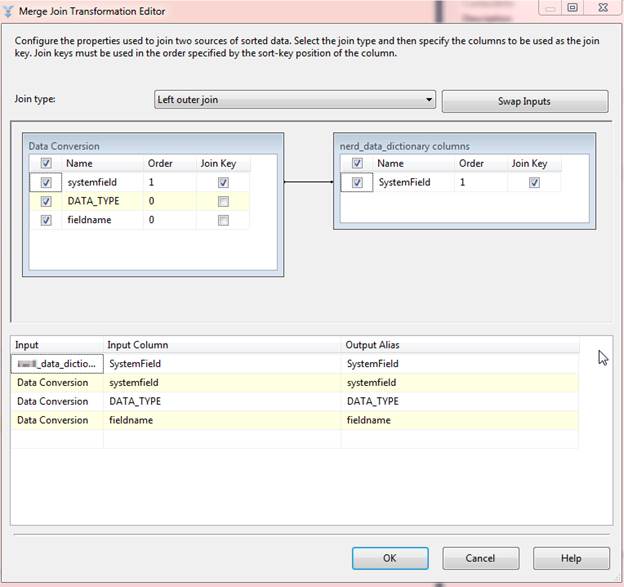Select the input dropdown cell in first row
This screenshot has height=587, width=624.
click(x=57, y=364)
